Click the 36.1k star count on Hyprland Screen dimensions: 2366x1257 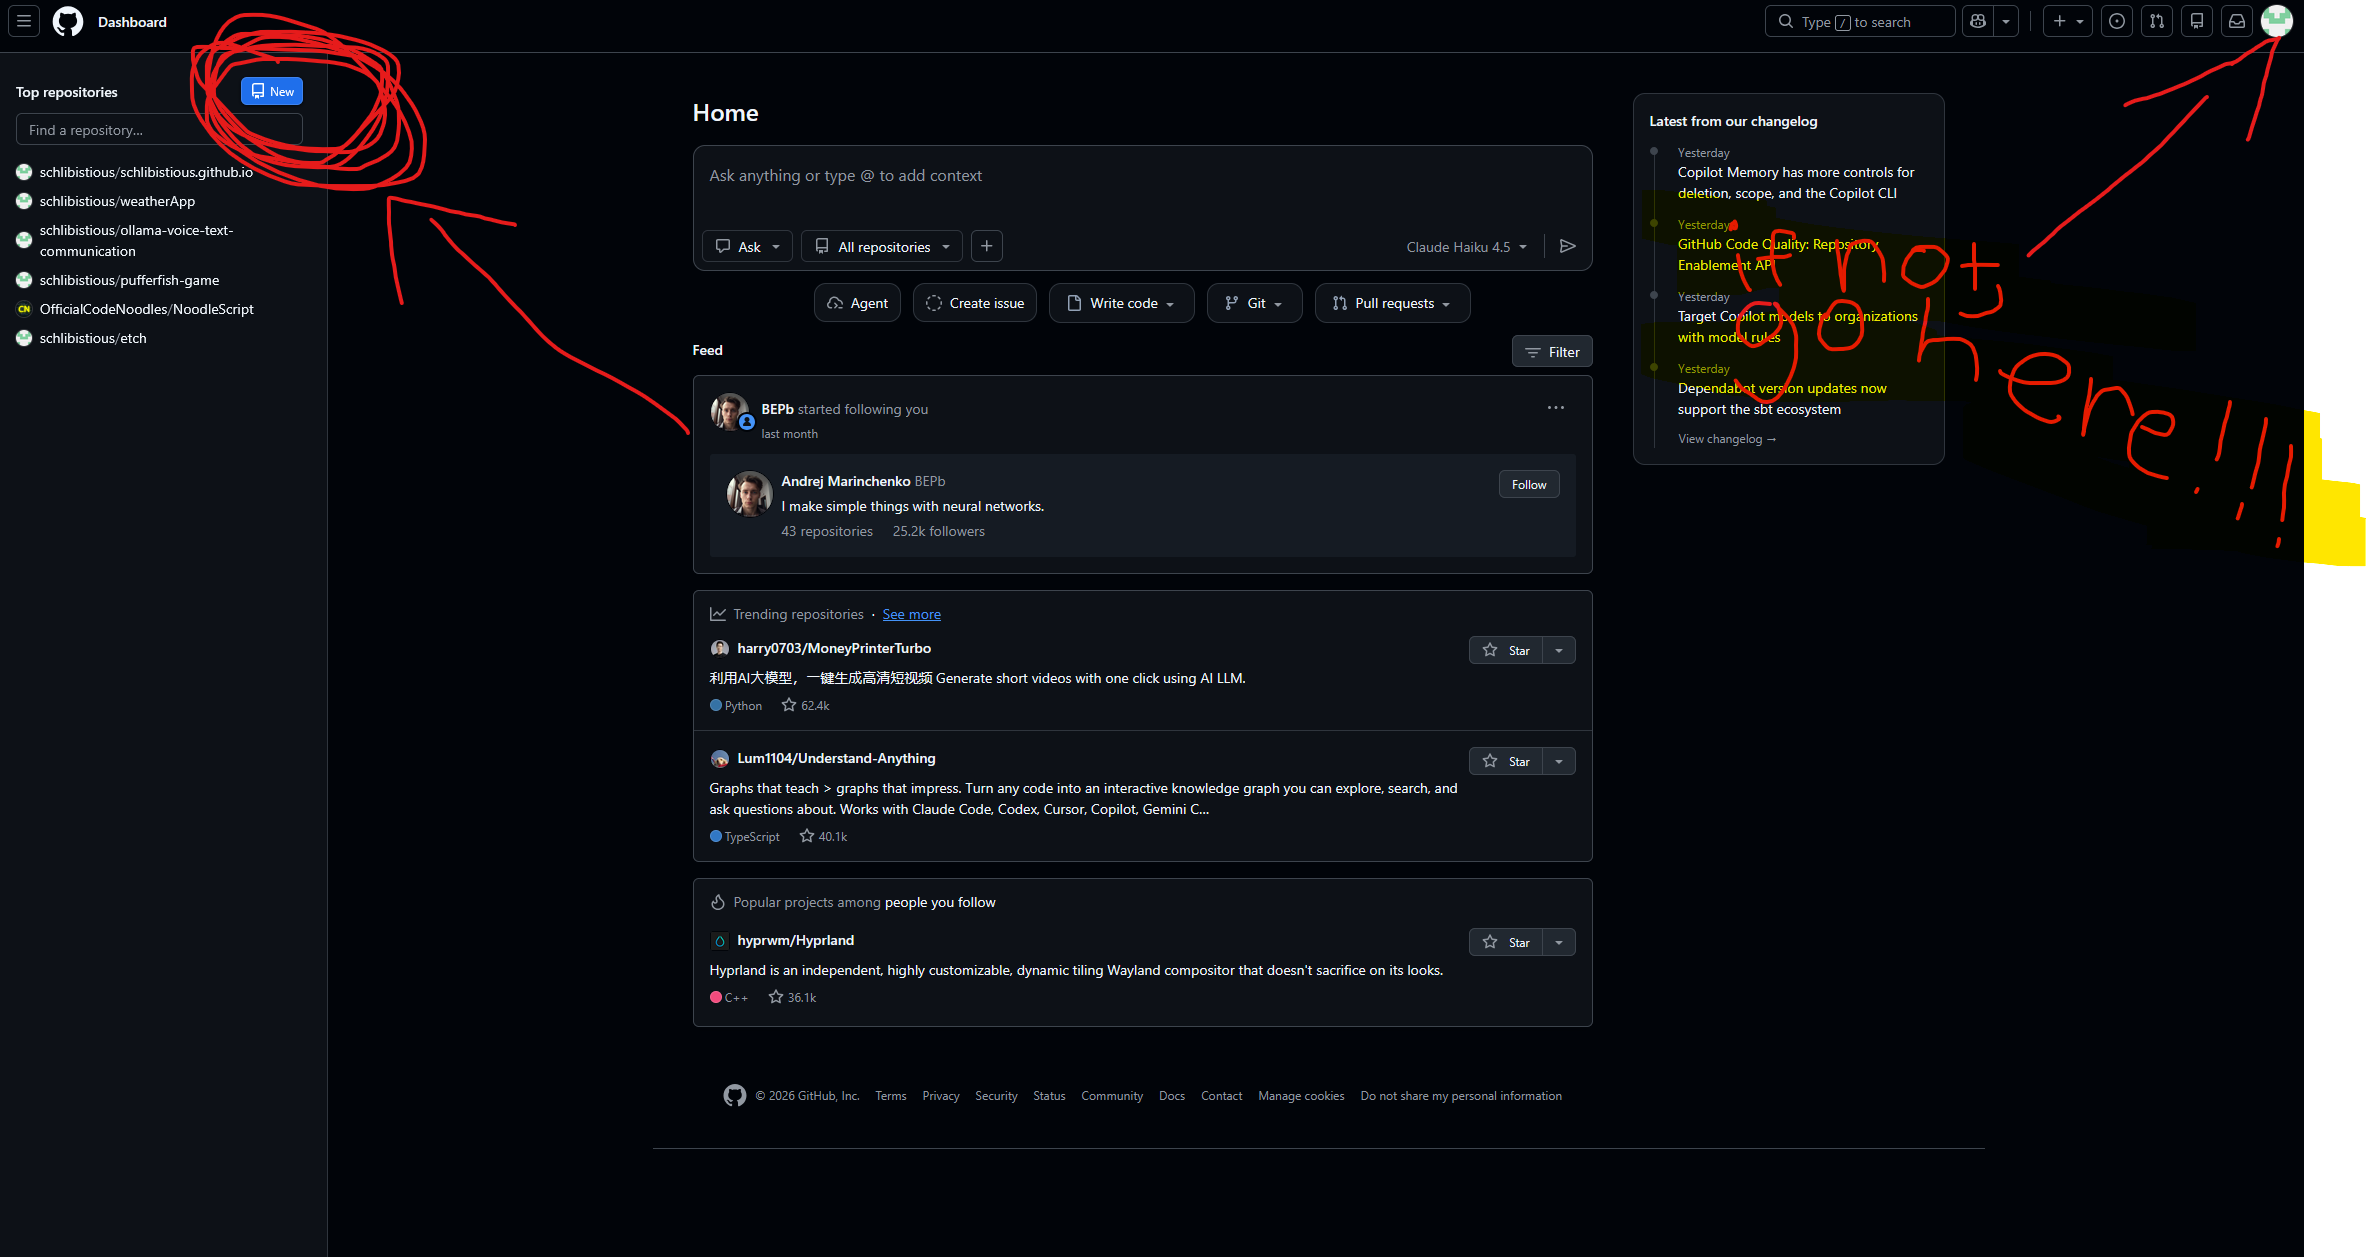point(792,997)
